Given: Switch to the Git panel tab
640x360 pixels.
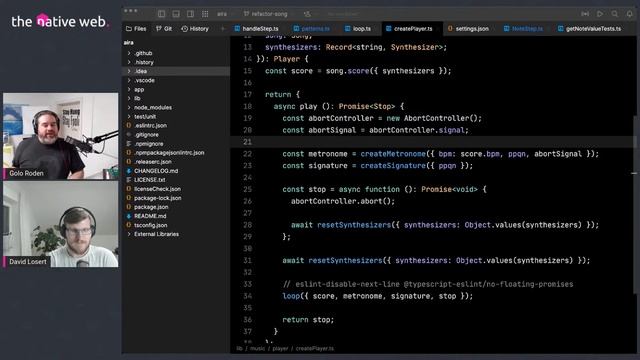Looking at the screenshot, I should 164,29.
